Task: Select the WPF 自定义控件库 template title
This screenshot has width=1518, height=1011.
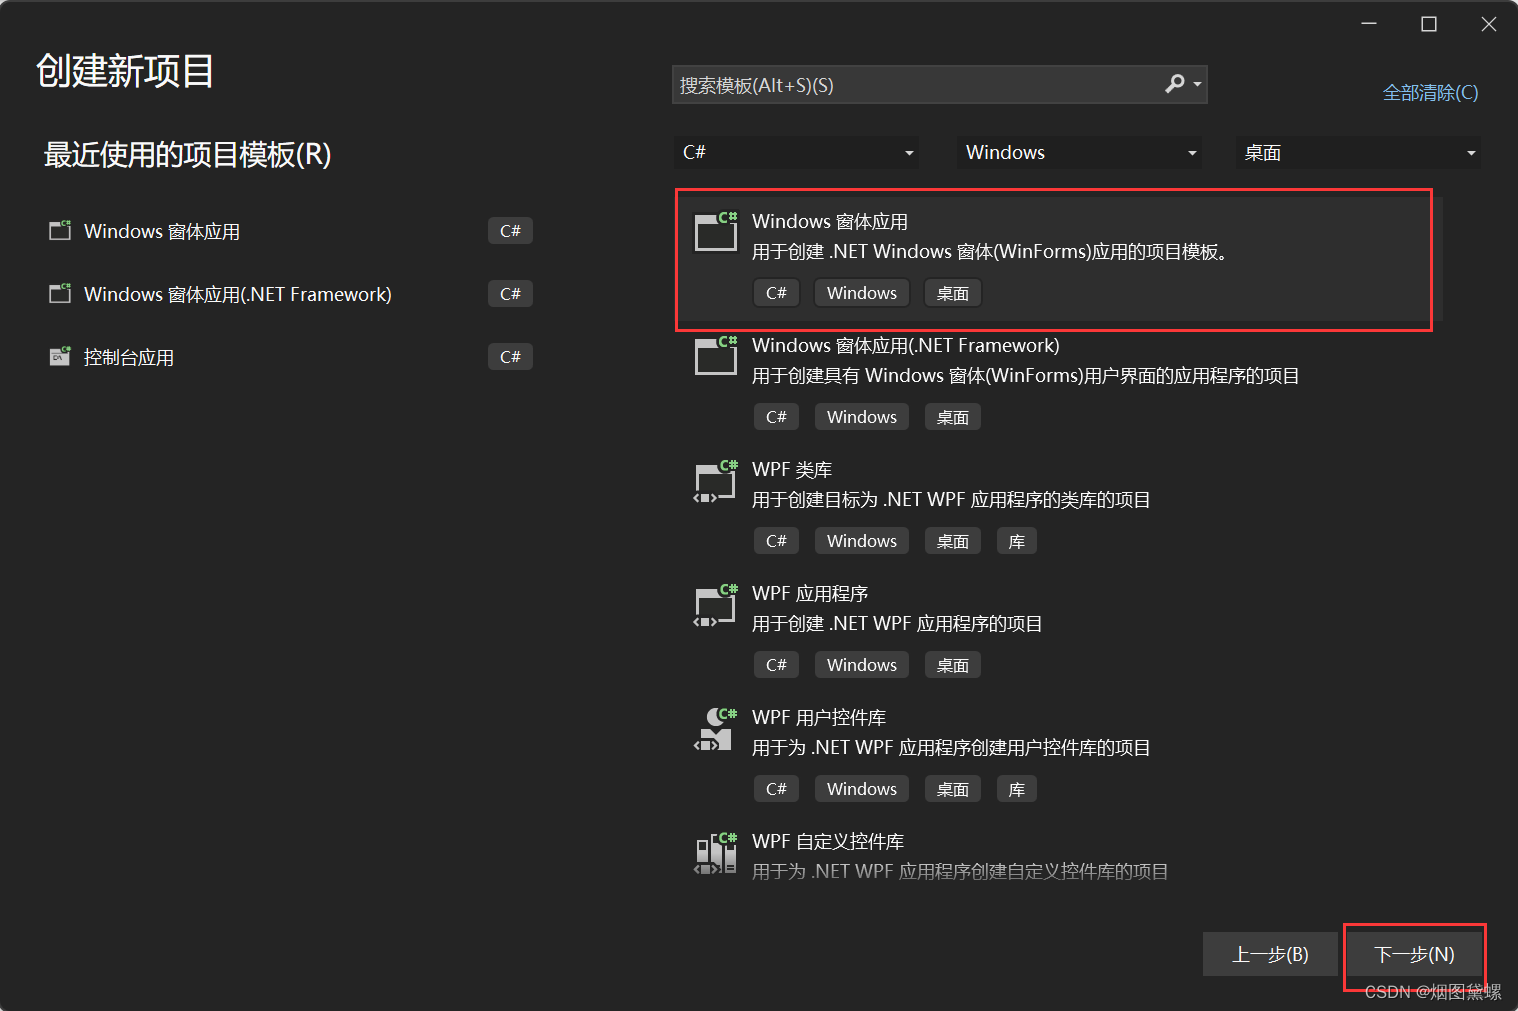Action: (x=828, y=841)
